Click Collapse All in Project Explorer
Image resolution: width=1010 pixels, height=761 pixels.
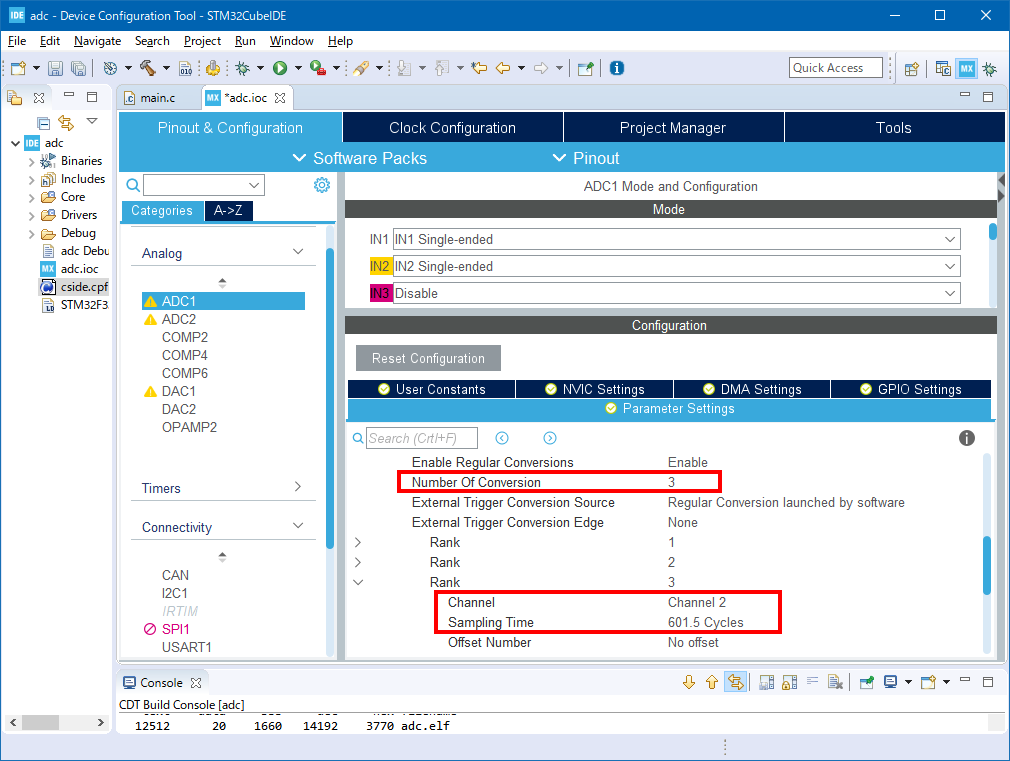click(43, 122)
